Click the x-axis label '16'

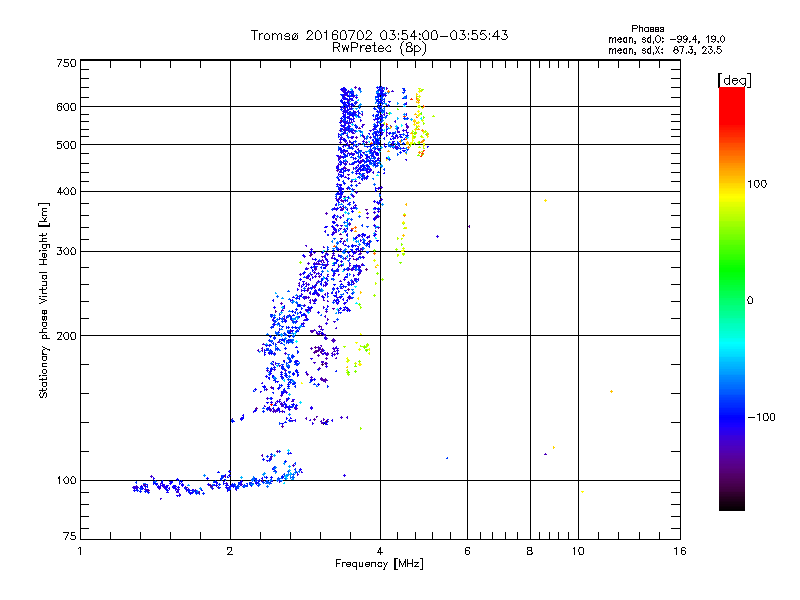click(x=680, y=551)
